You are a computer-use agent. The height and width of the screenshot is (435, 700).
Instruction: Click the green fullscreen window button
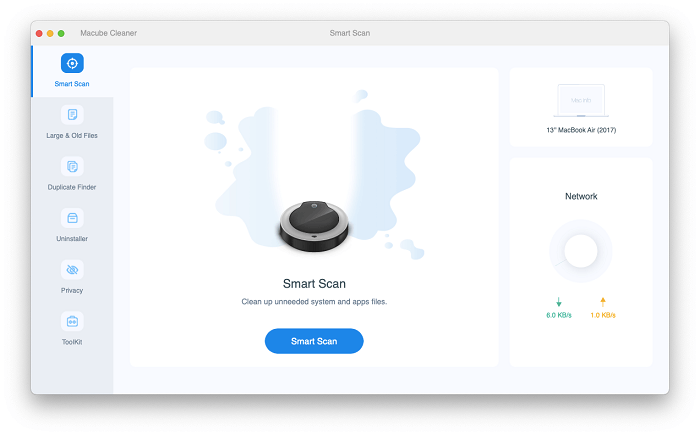[x=61, y=33]
